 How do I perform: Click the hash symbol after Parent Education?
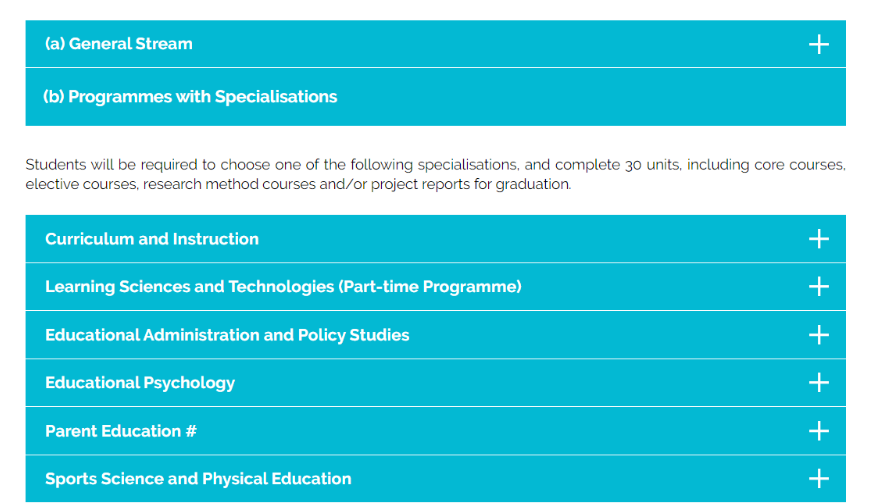coord(191,431)
